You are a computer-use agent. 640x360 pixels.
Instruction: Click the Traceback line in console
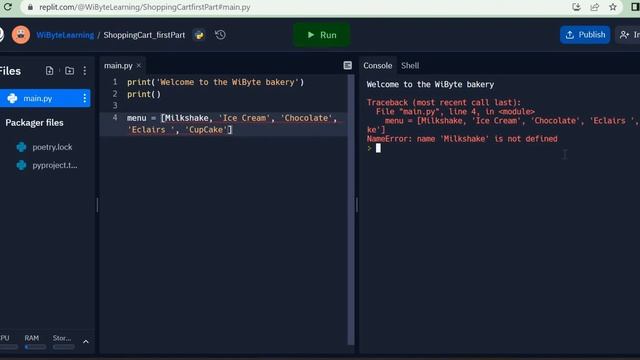pyautogui.click(x=444, y=102)
